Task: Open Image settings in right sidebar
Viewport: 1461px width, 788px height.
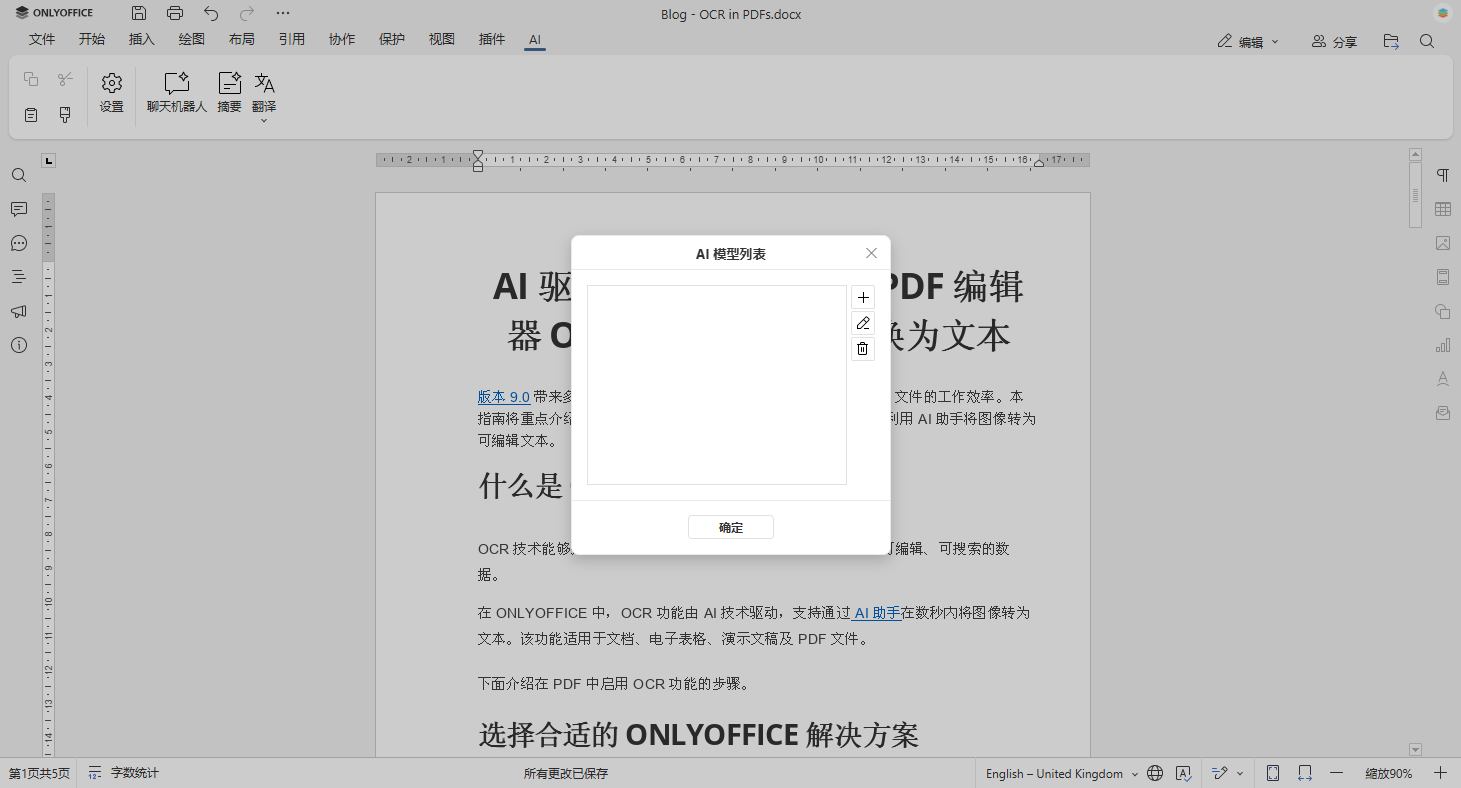Action: pyautogui.click(x=1443, y=243)
